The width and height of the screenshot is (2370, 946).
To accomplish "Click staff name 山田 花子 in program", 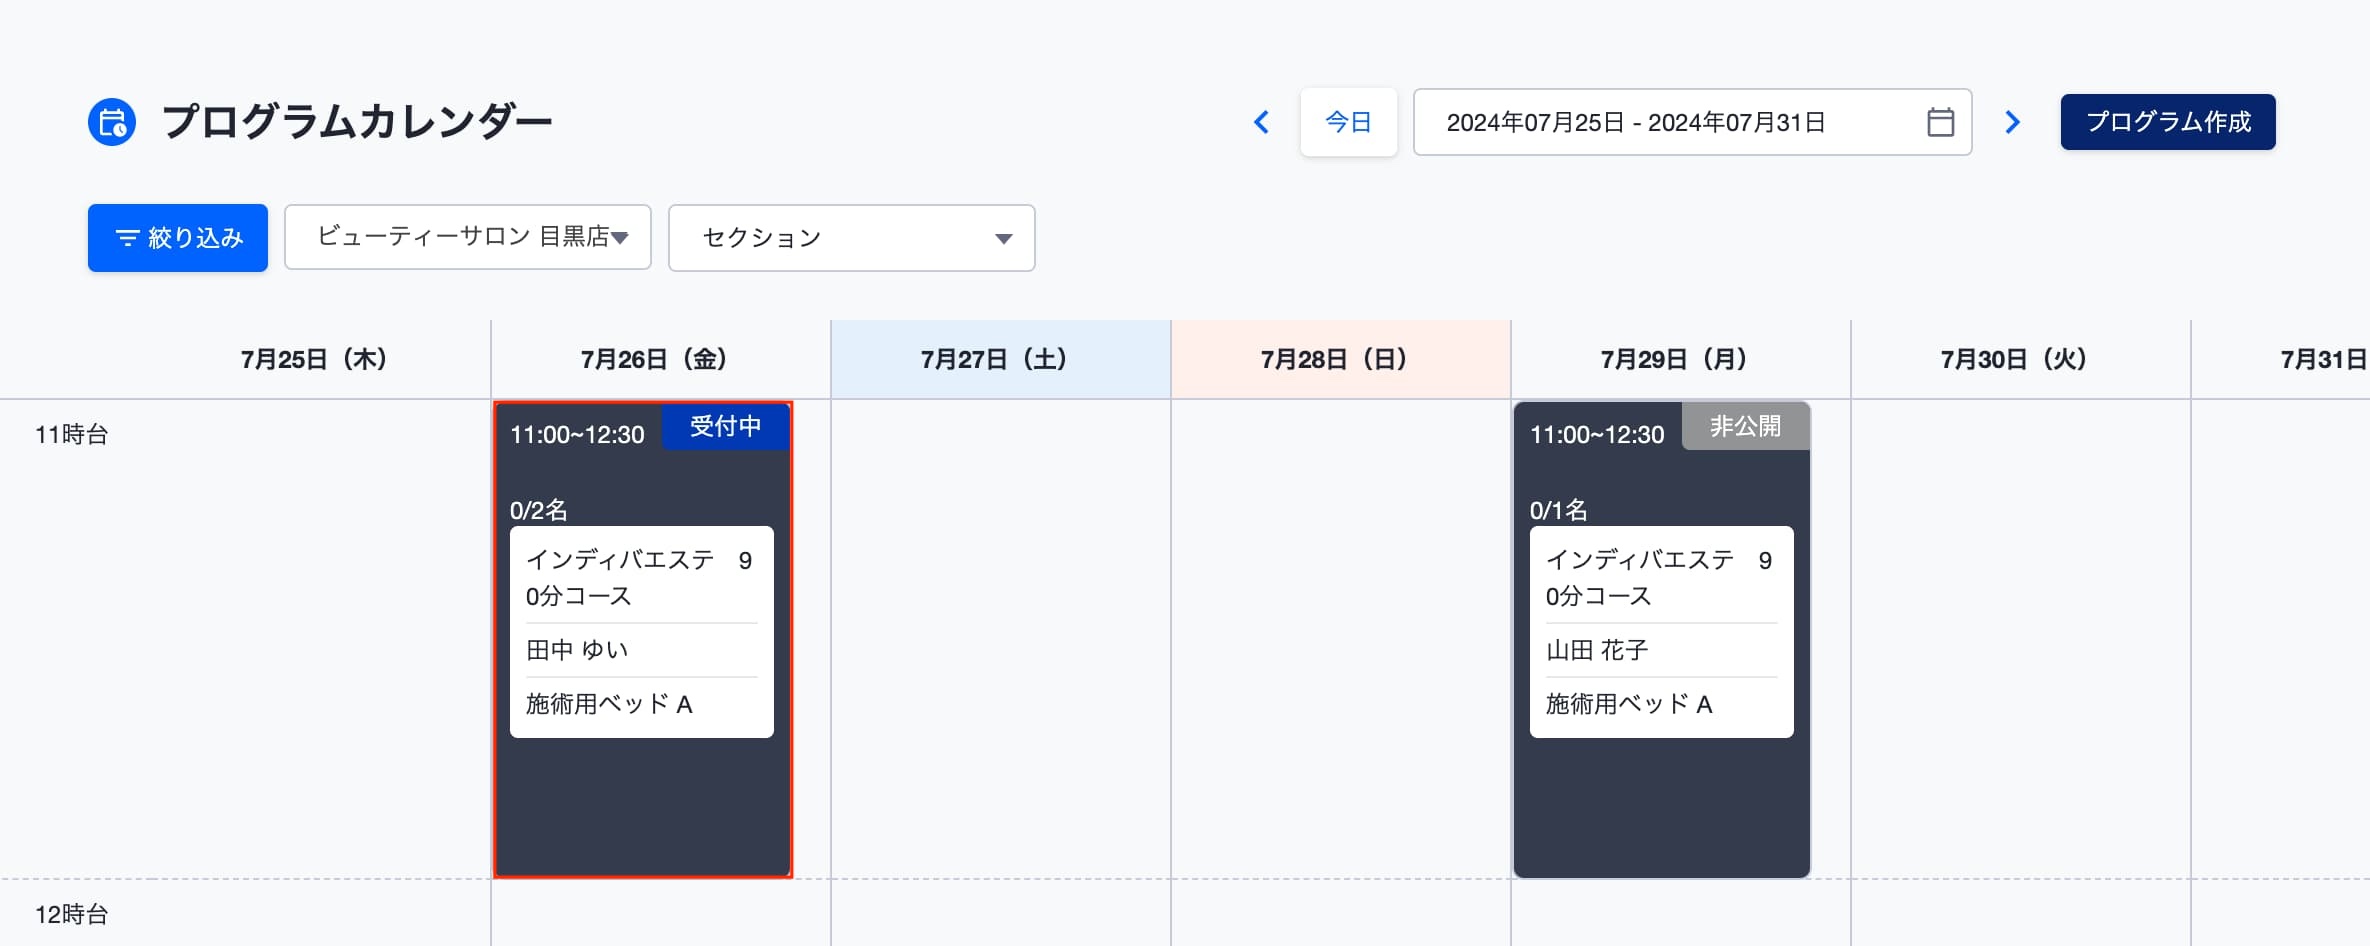I will [x=1597, y=650].
